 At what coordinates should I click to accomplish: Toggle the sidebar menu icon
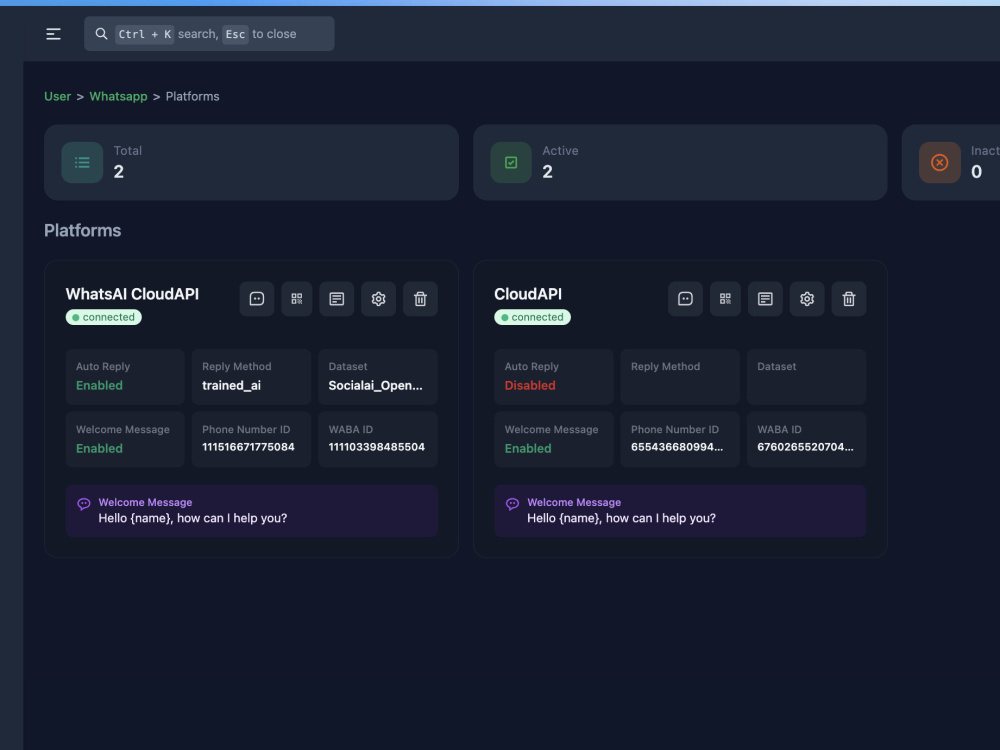(54, 34)
